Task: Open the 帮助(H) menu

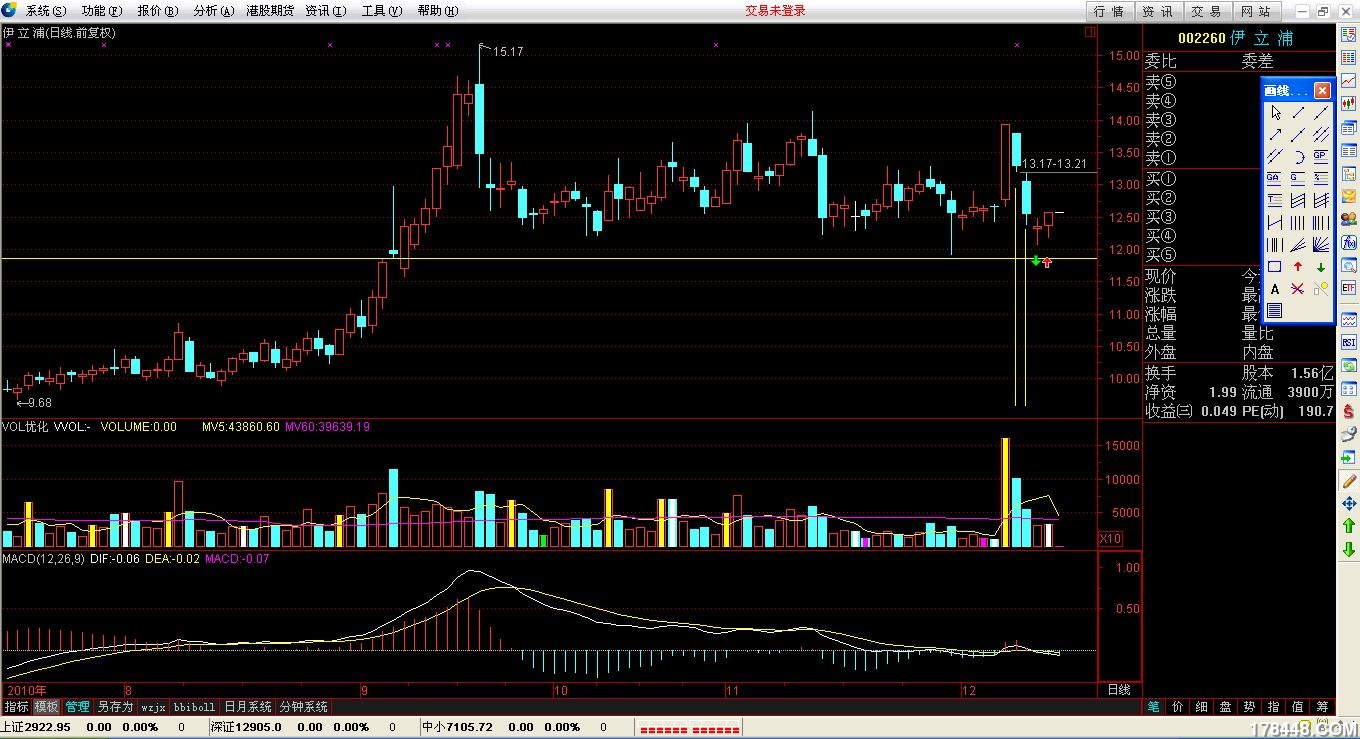Action: [438, 11]
